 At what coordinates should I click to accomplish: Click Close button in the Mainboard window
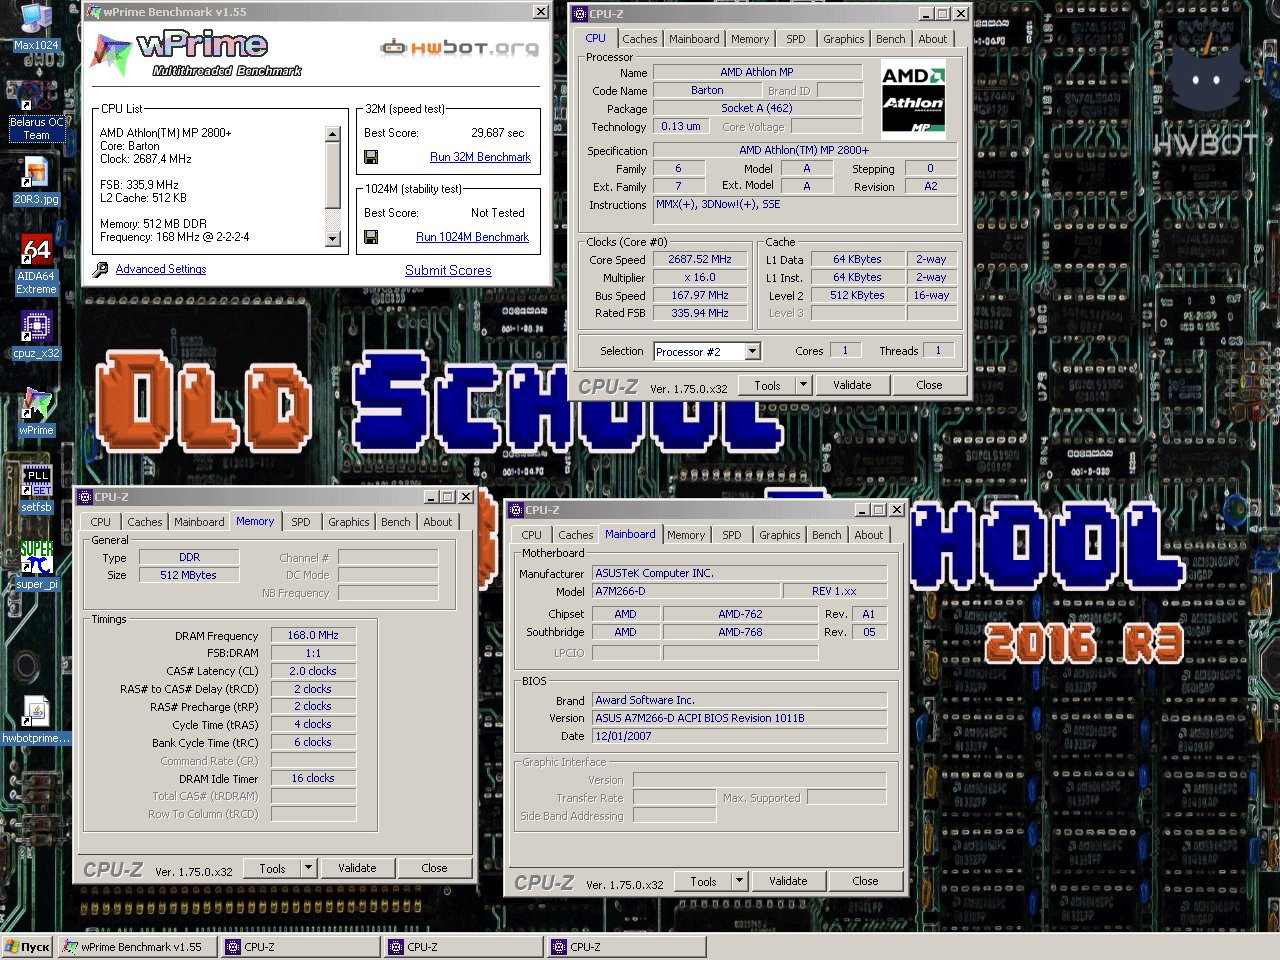[x=865, y=881]
